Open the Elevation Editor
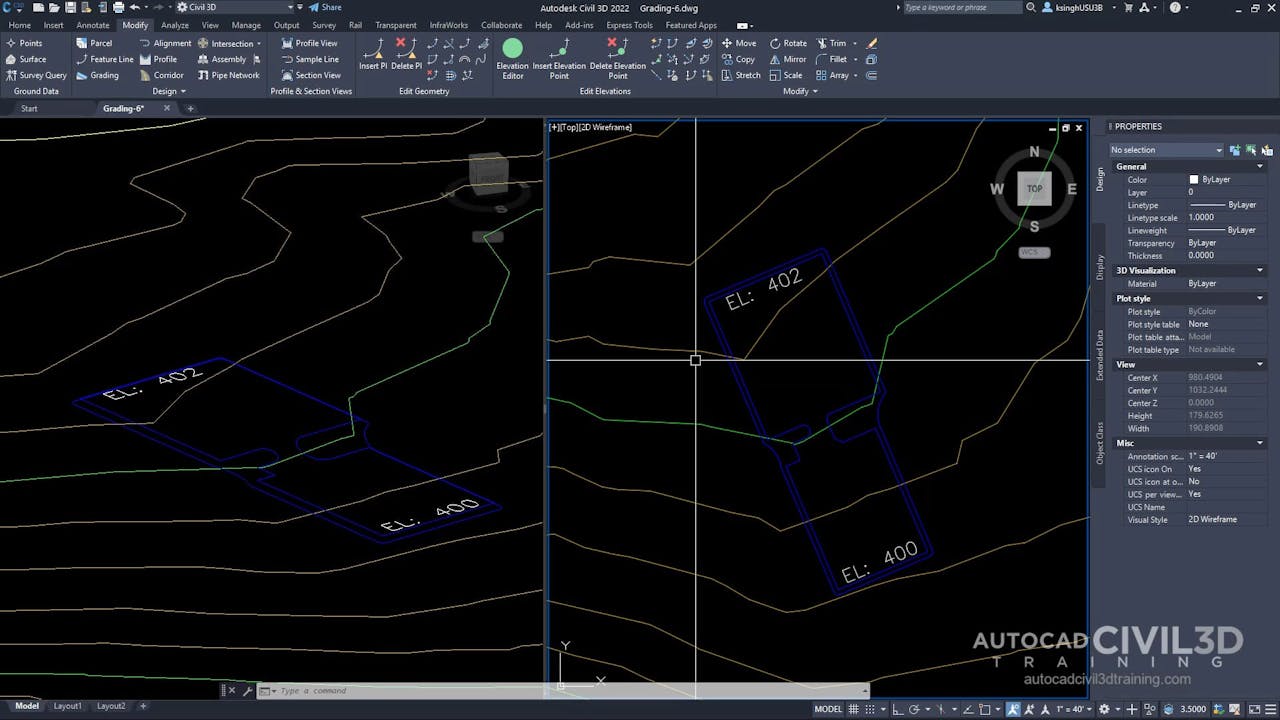 [x=512, y=59]
